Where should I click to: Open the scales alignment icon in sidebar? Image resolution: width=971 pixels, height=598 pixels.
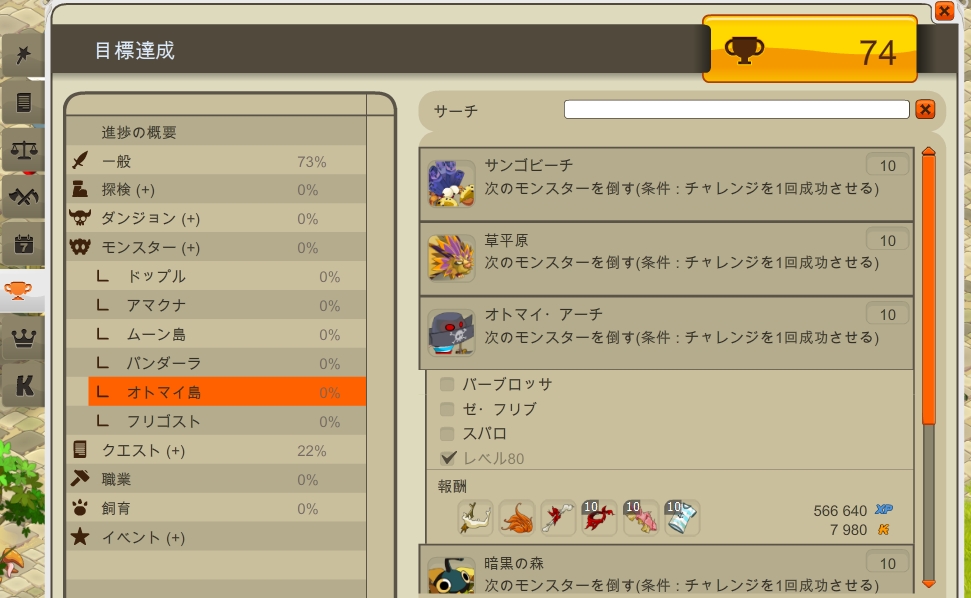(24, 150)
